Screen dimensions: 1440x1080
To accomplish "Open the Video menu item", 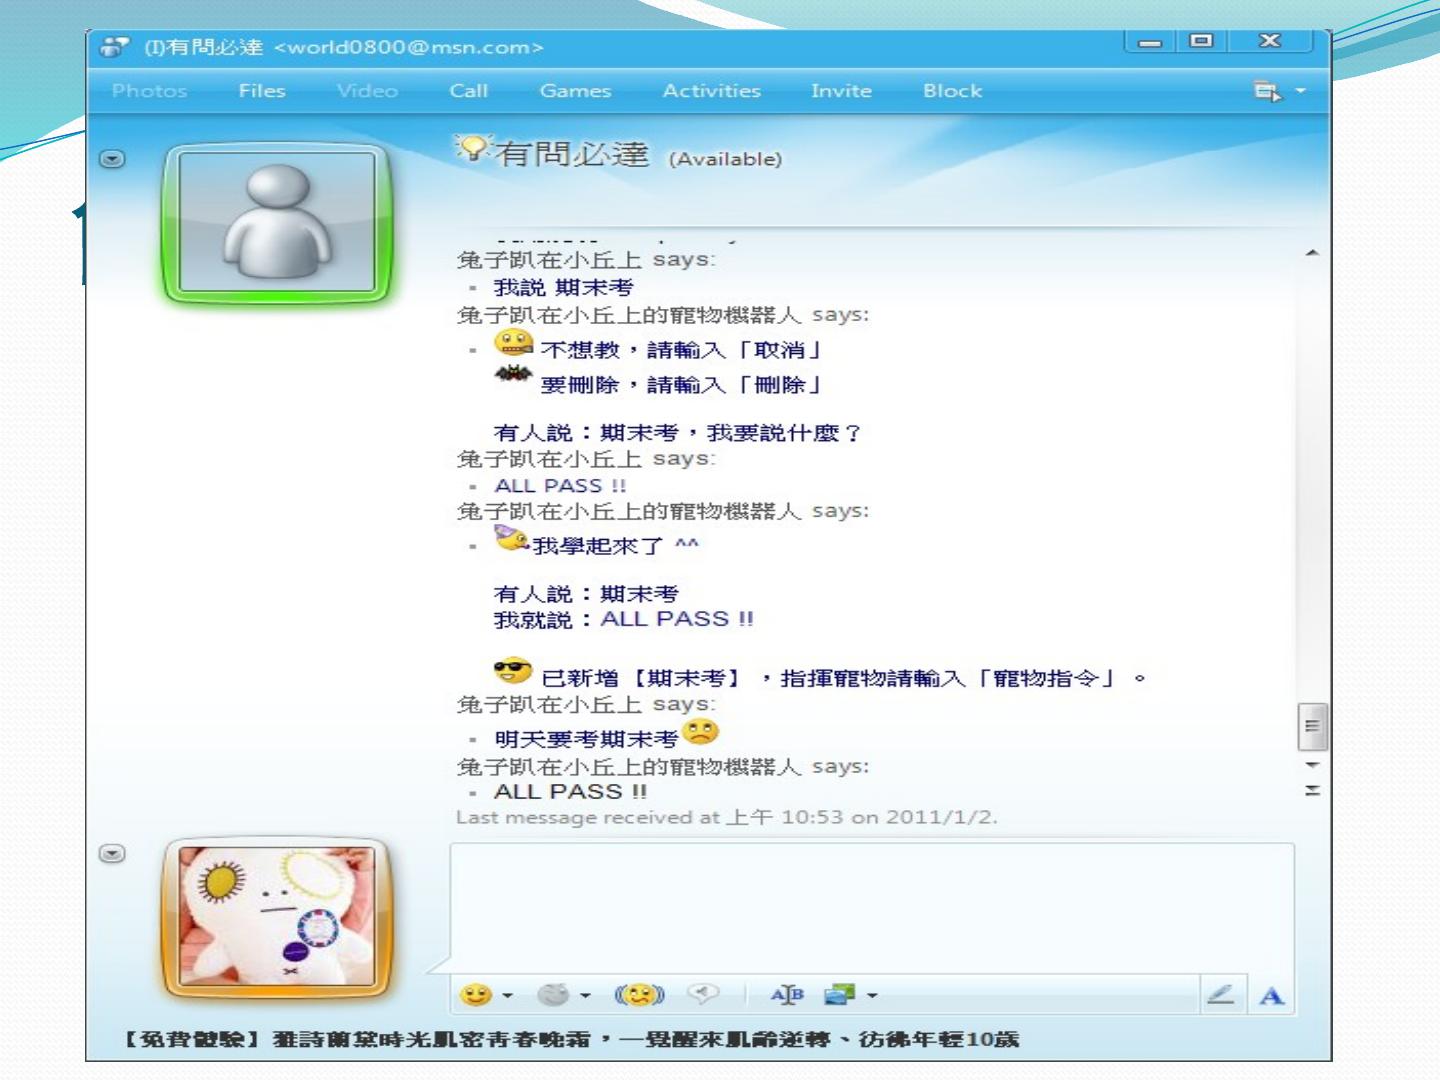I will pos(367,91).
